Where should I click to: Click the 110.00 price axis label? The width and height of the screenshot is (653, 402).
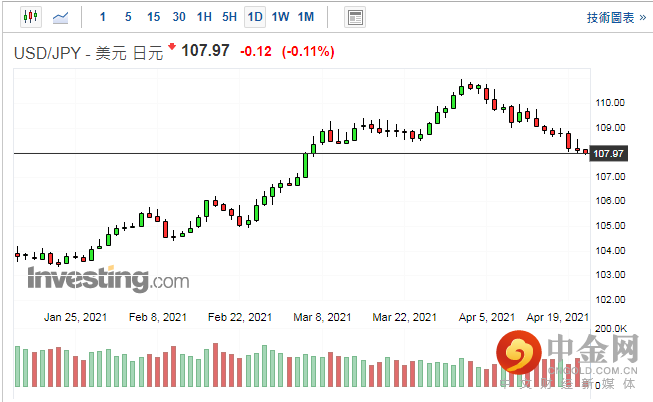(610, 103)
